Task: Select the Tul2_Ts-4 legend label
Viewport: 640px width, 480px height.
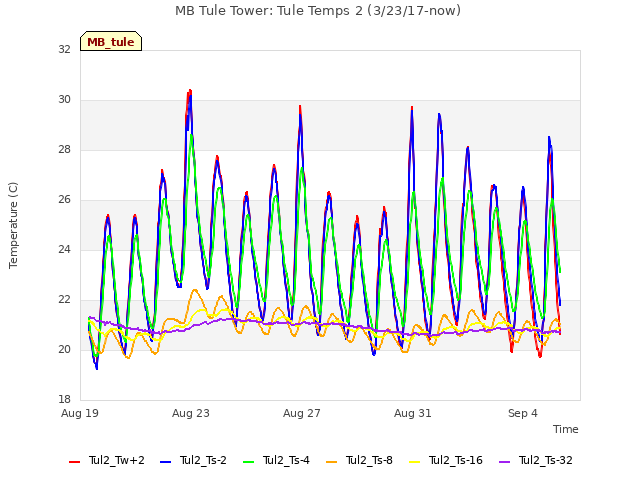Action: tap(286, 460)
